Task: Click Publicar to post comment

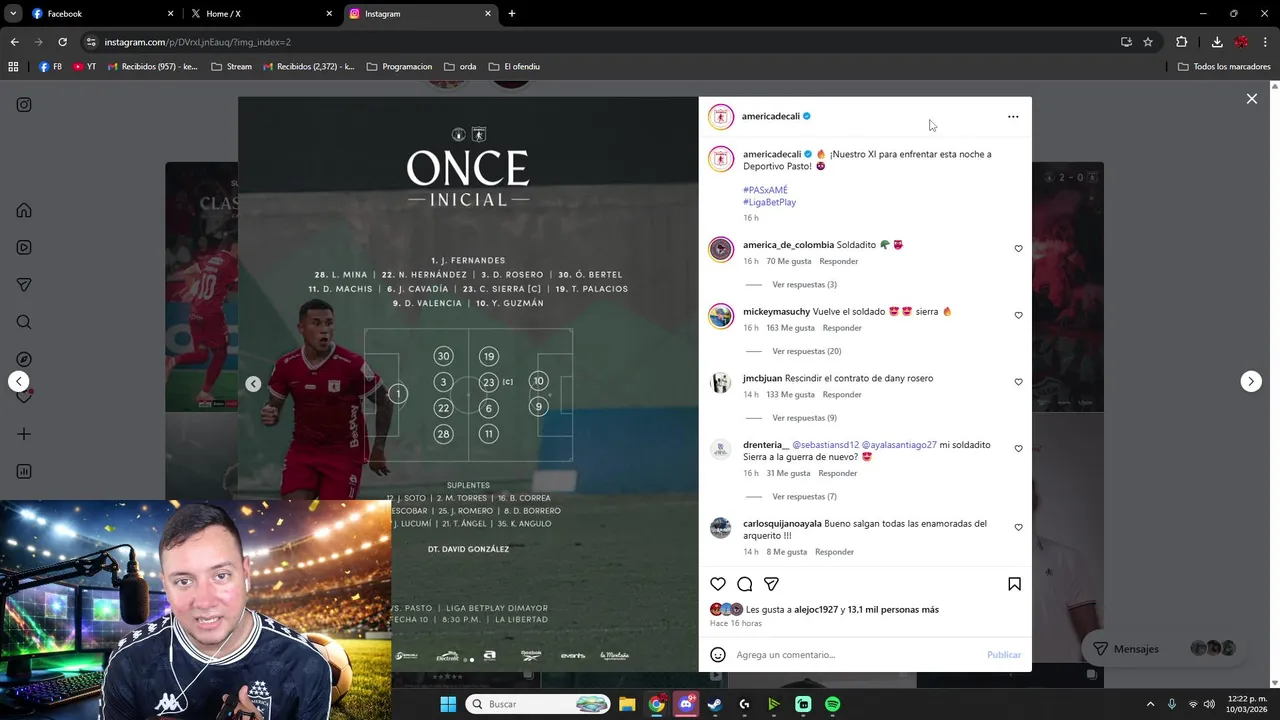Action: click(x=1003, y=655)
